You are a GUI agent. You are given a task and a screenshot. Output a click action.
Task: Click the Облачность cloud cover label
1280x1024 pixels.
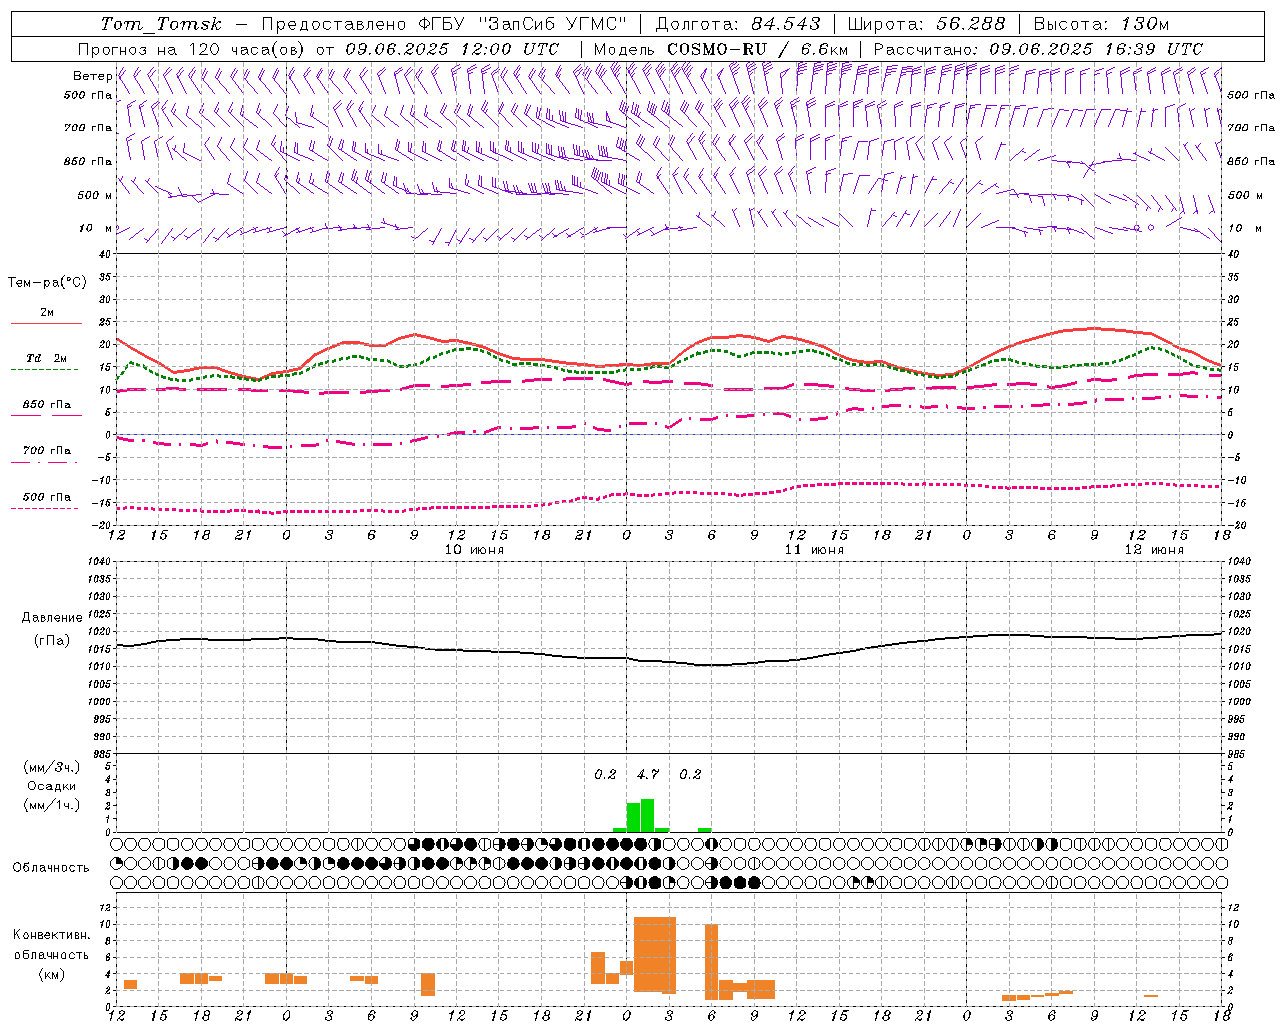tap(51, 867)
